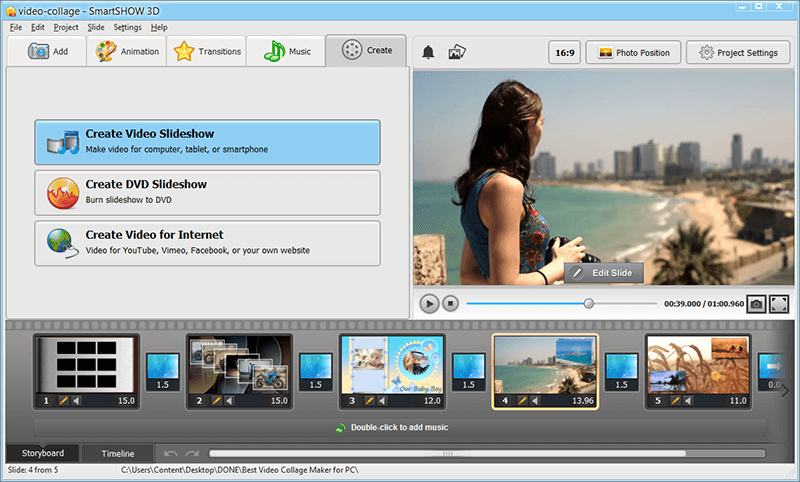
Task: Choose Create Video Slideshow
Action: [207, 142]
